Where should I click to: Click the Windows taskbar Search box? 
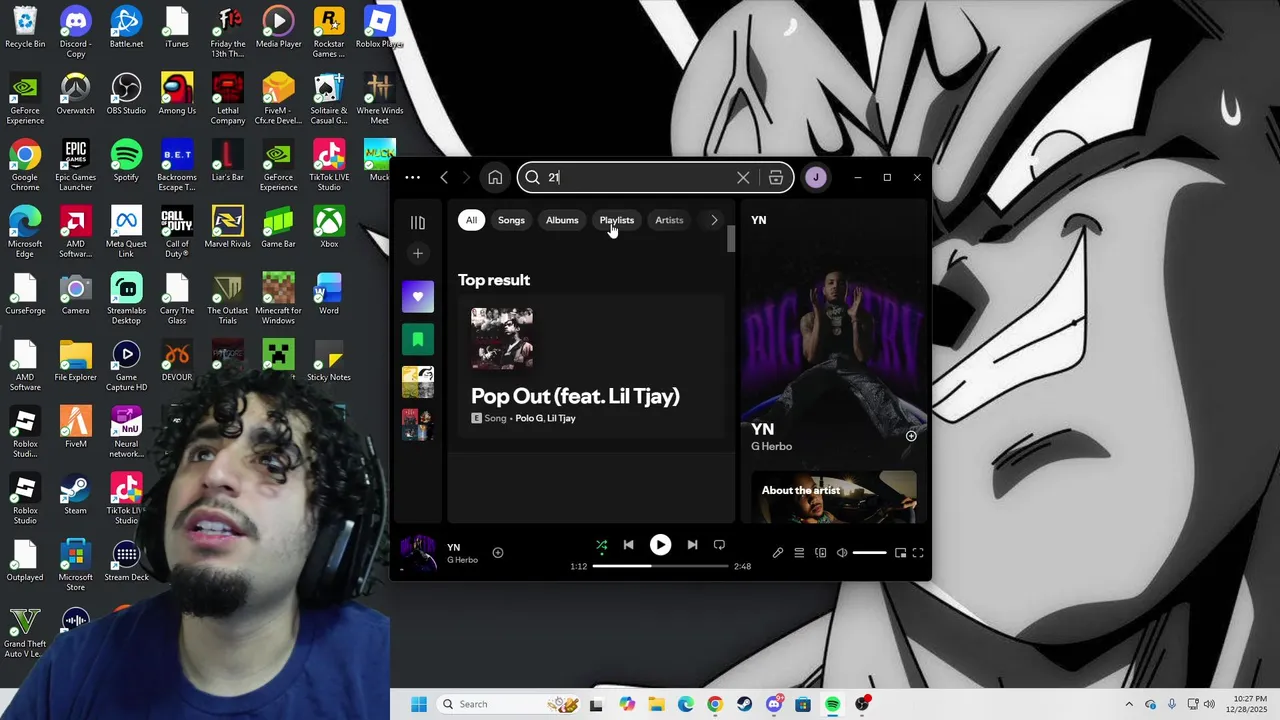point(508,704)
